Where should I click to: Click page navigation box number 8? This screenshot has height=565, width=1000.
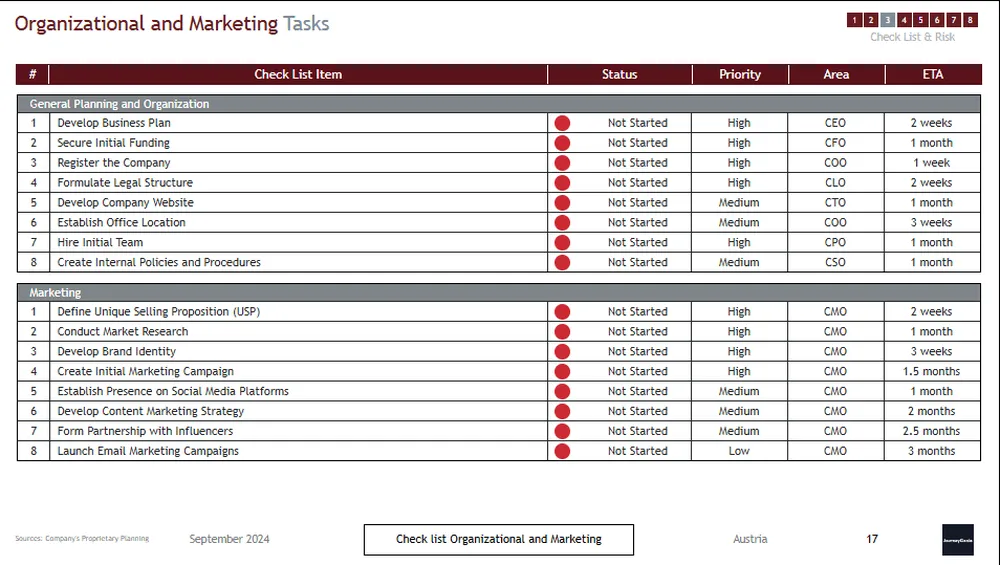coord(970,20)
